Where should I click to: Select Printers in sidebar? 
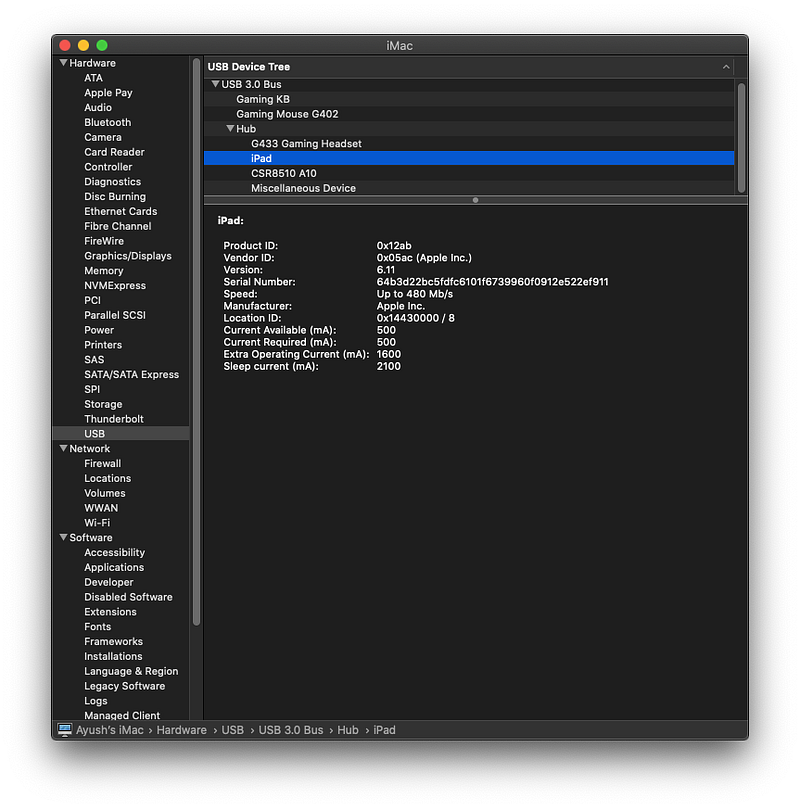coord(103,345)
